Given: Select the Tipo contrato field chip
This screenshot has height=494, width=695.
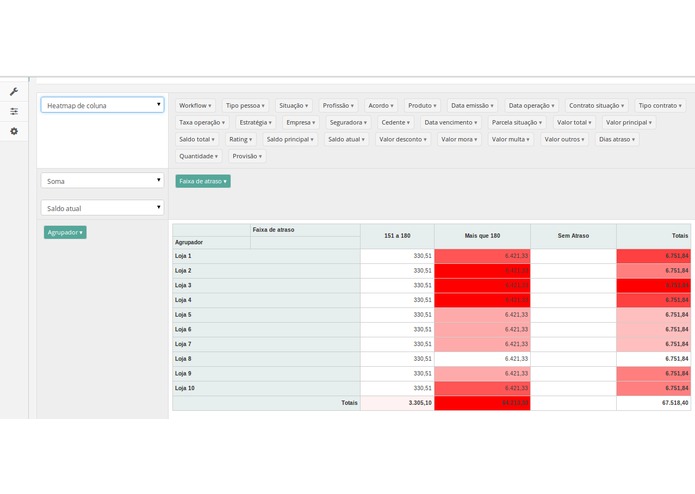Looking at the screenshot, I should tap(660, 105).
